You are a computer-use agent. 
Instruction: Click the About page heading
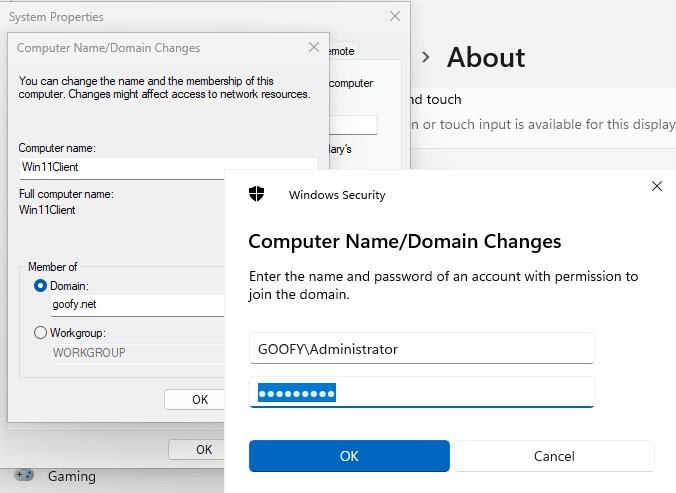click(x=486, y=57)
